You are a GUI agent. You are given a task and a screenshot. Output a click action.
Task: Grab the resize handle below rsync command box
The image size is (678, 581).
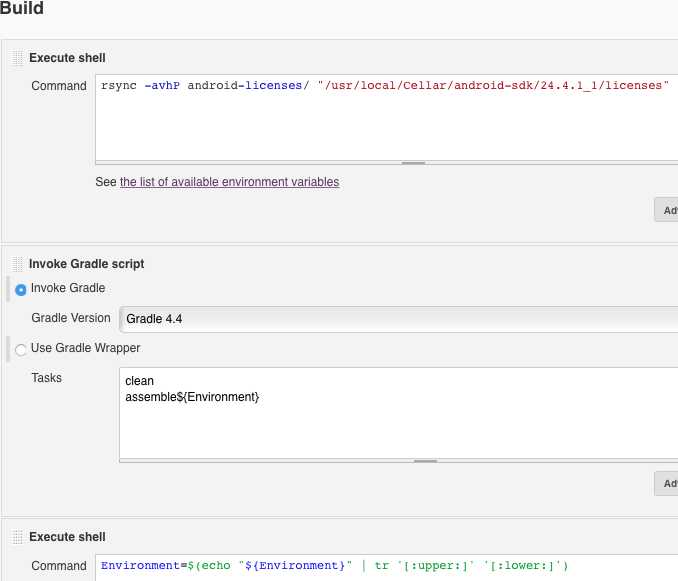point(413,163)
